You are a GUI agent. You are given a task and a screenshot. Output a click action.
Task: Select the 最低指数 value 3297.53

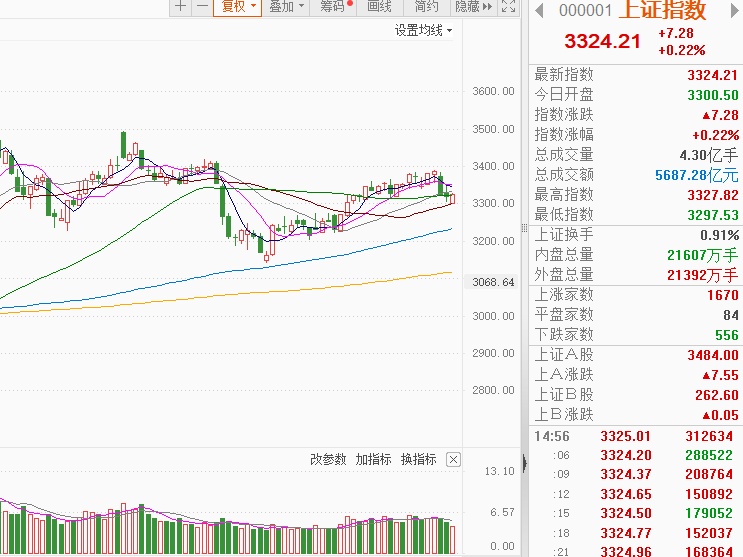(x=713, y=215)
